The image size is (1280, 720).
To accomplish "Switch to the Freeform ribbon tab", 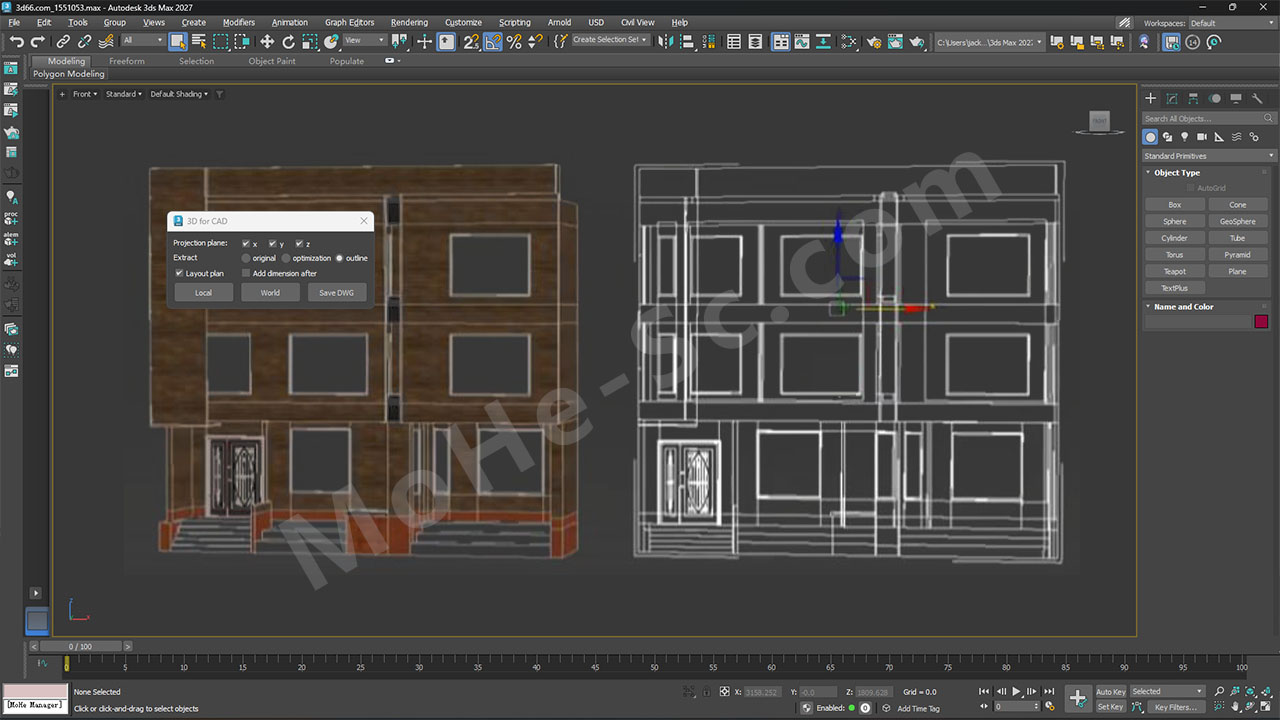I will (x=127, y=61).
